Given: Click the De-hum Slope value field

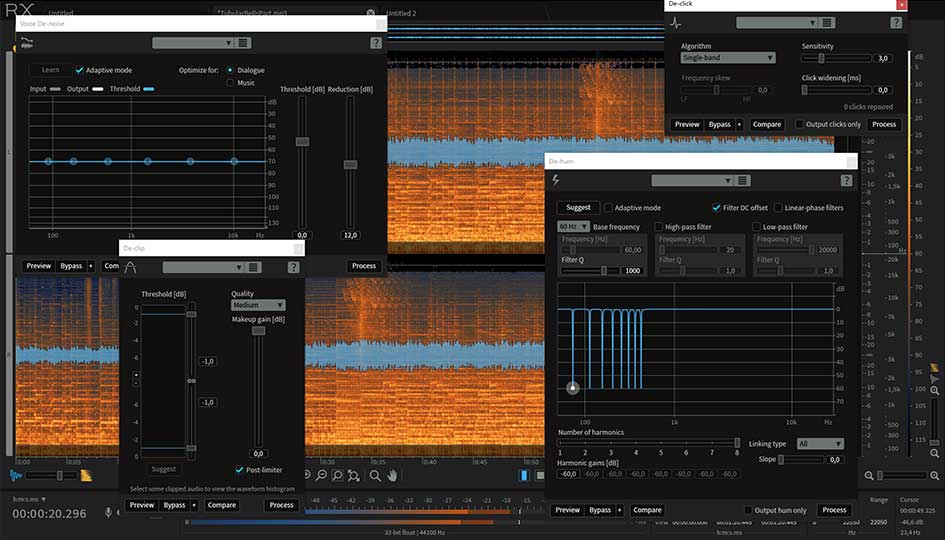Looking at the screenshot, I should (835, 459).
